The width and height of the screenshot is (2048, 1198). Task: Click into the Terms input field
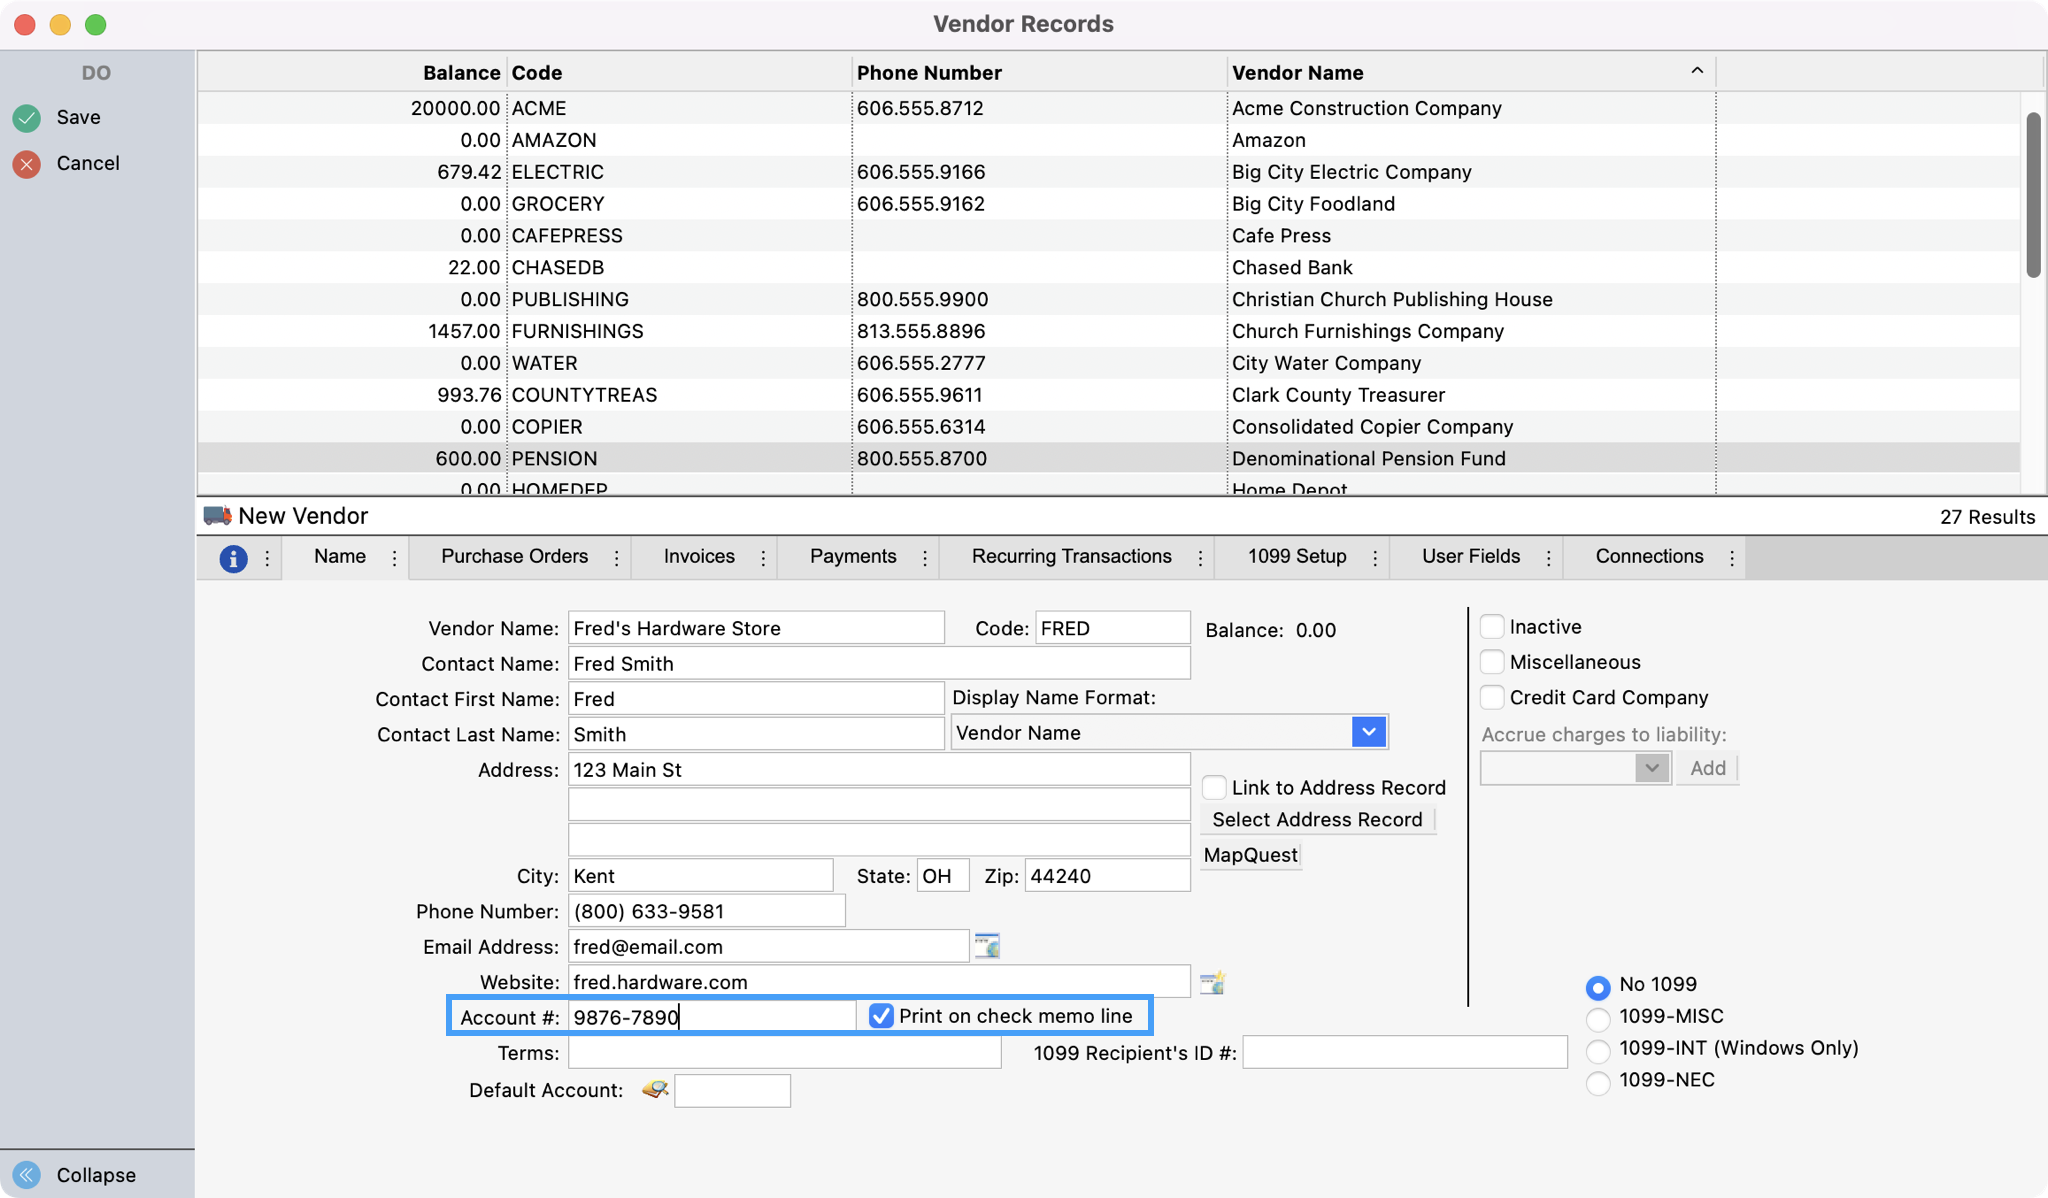click(x=784, y=1053)
